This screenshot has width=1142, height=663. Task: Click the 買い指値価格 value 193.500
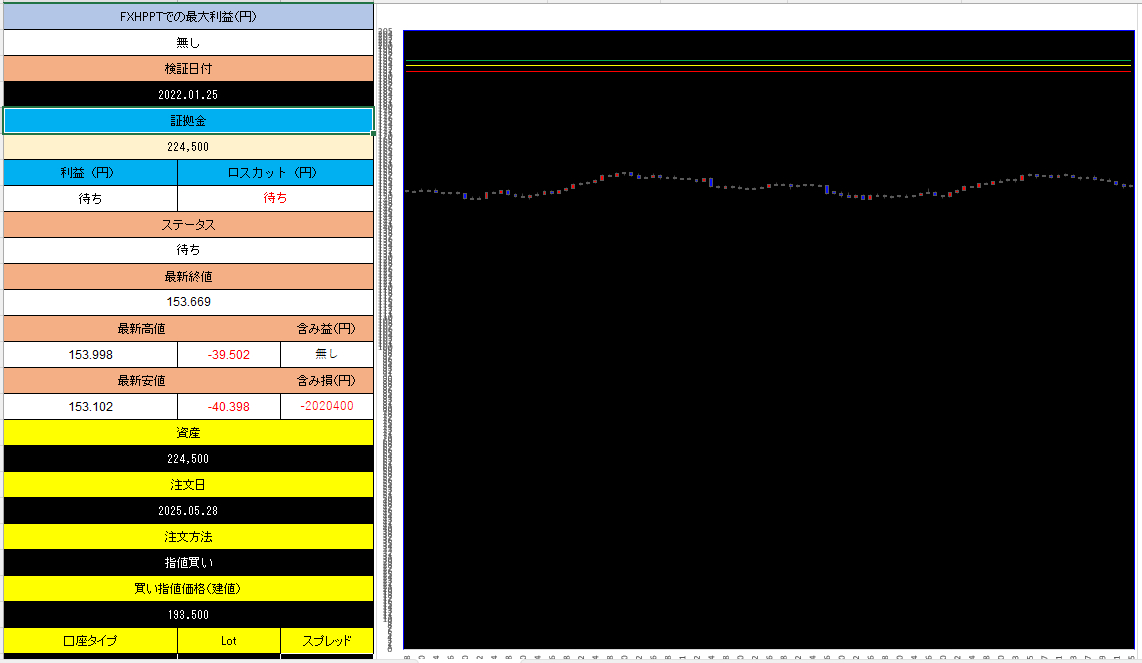coord(188,614)
